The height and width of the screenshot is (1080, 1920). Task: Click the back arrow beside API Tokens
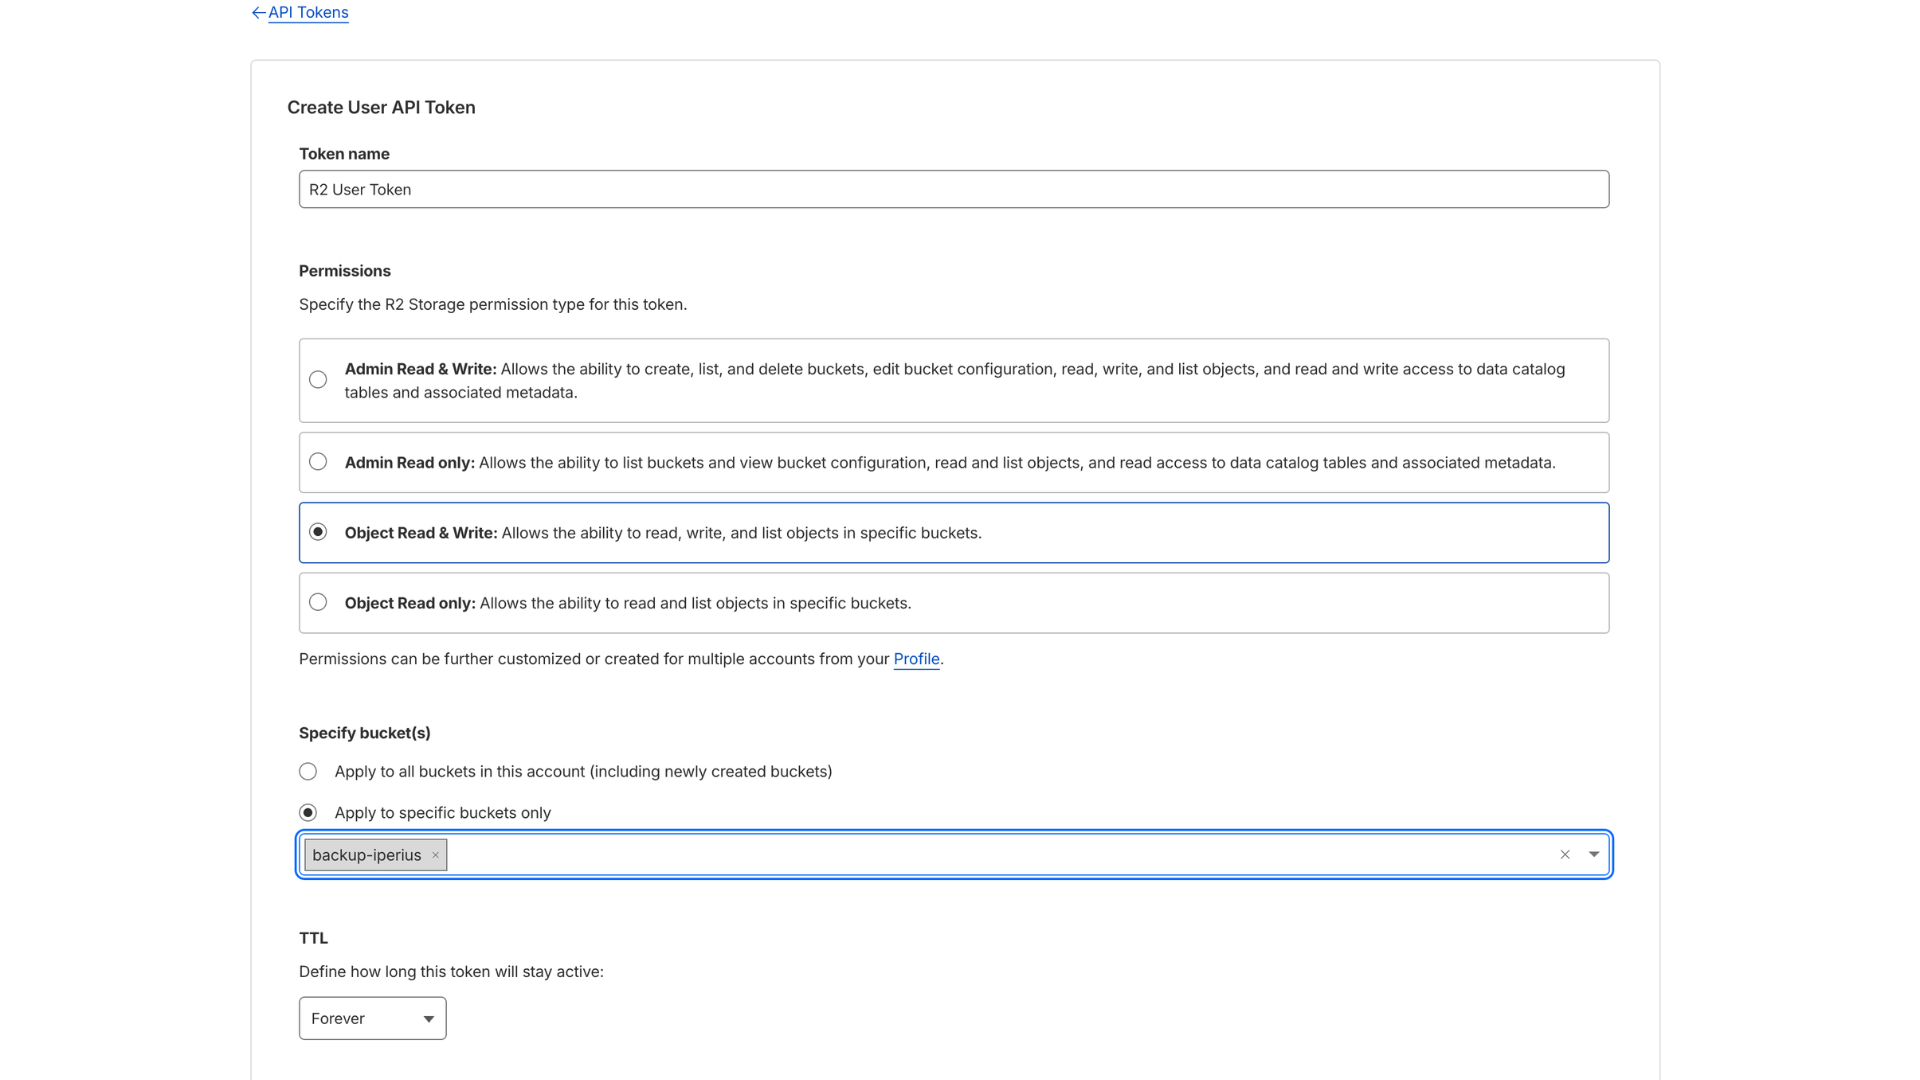pos(258,13)
